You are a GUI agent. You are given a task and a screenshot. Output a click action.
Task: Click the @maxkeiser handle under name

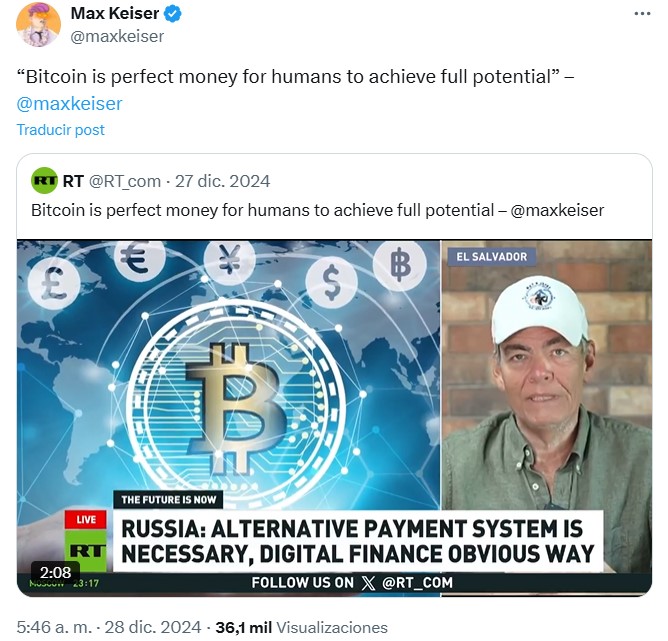(x=117, y=37)
